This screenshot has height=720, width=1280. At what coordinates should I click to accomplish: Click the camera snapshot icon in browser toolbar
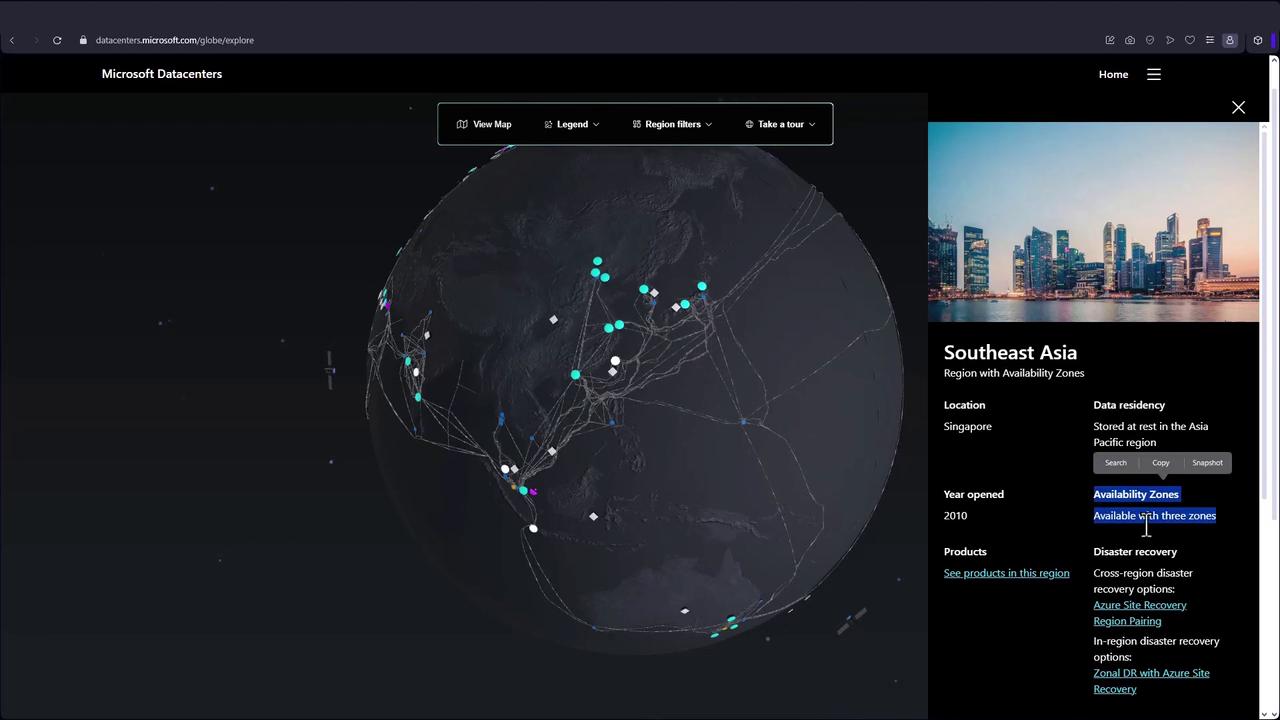(x=1130, y=40)
